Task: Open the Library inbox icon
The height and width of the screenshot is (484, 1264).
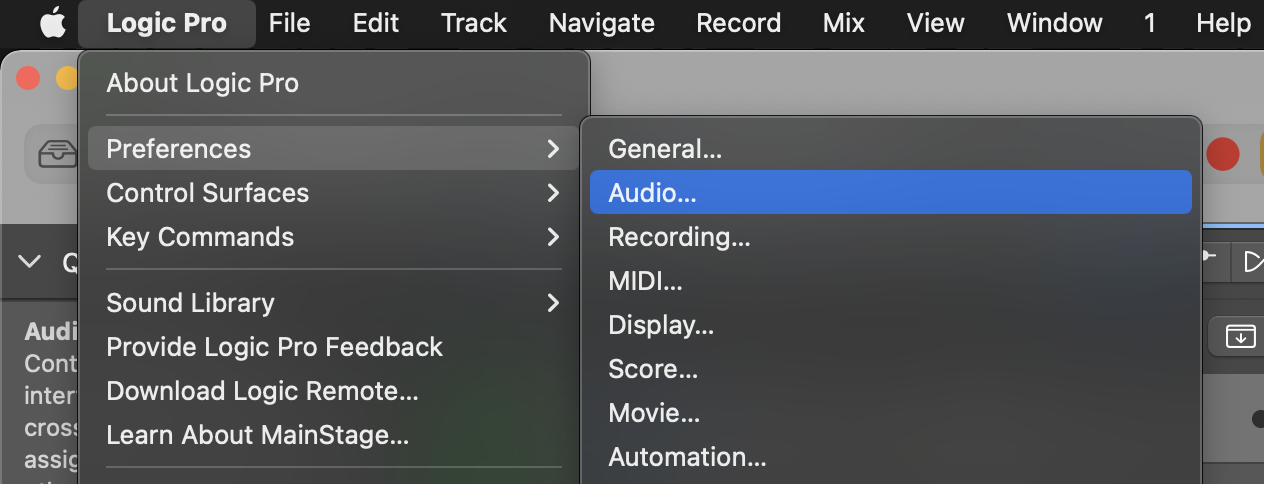Action: pyautogui.click(x=56, y=153)
